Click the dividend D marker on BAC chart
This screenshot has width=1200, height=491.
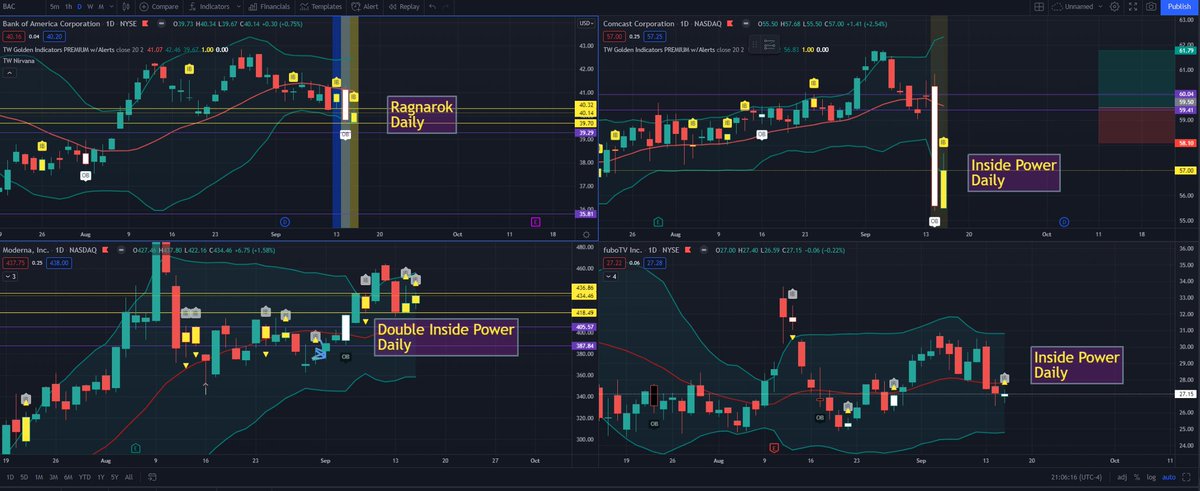(285, 222)
